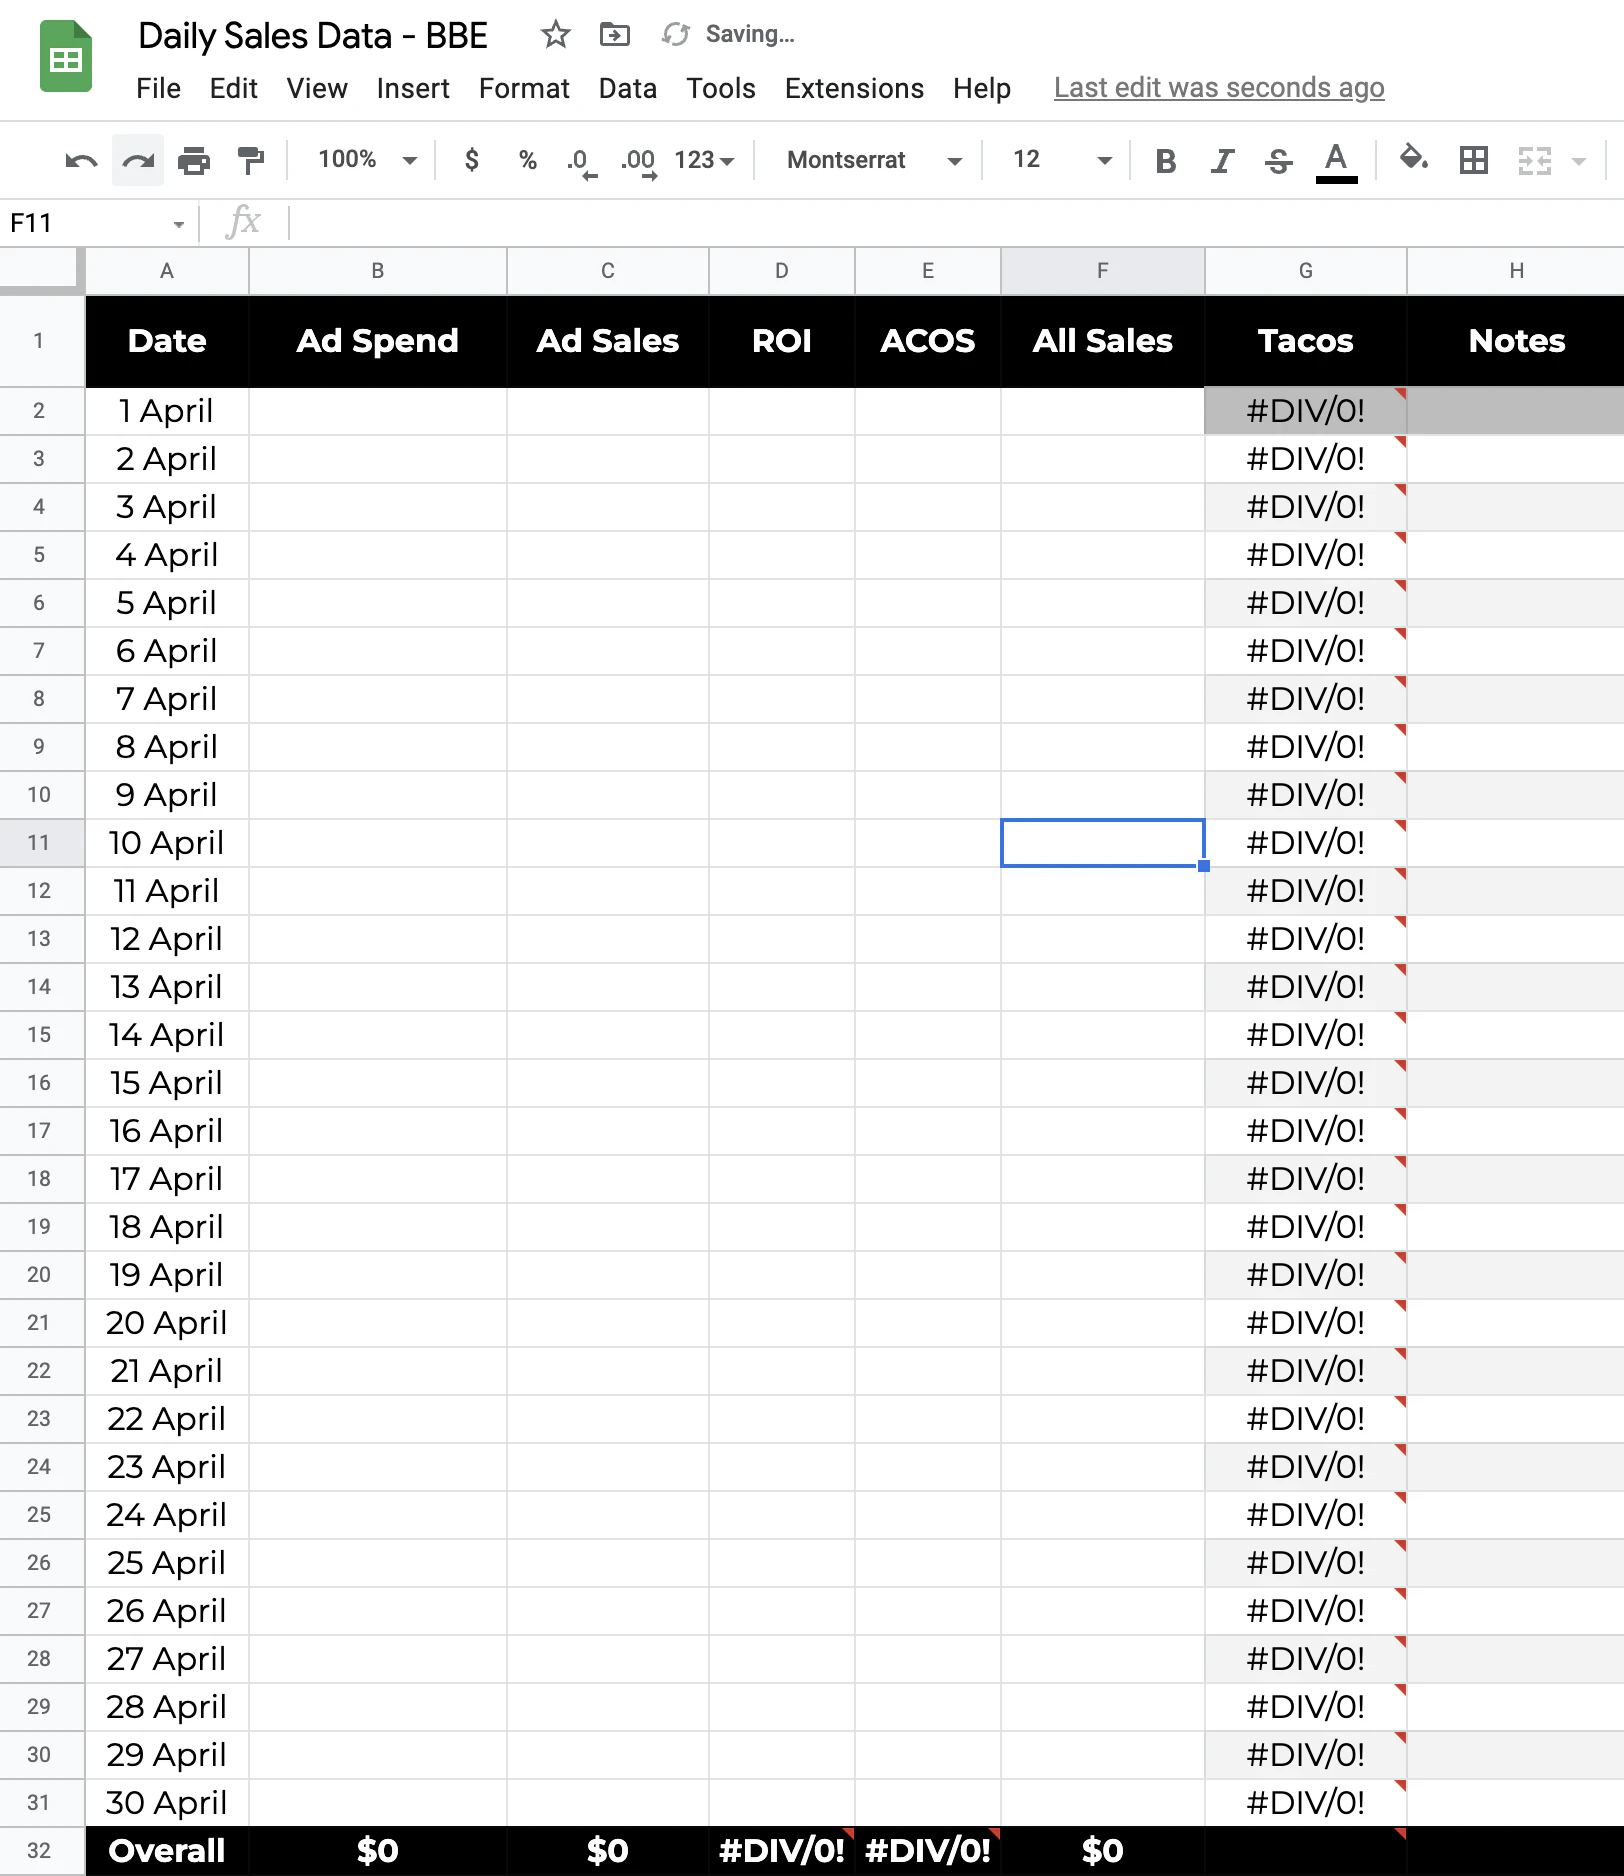Screen dimensions: 1624x1876
Task: Select the ROI header cell
Action: coord(782,341)
